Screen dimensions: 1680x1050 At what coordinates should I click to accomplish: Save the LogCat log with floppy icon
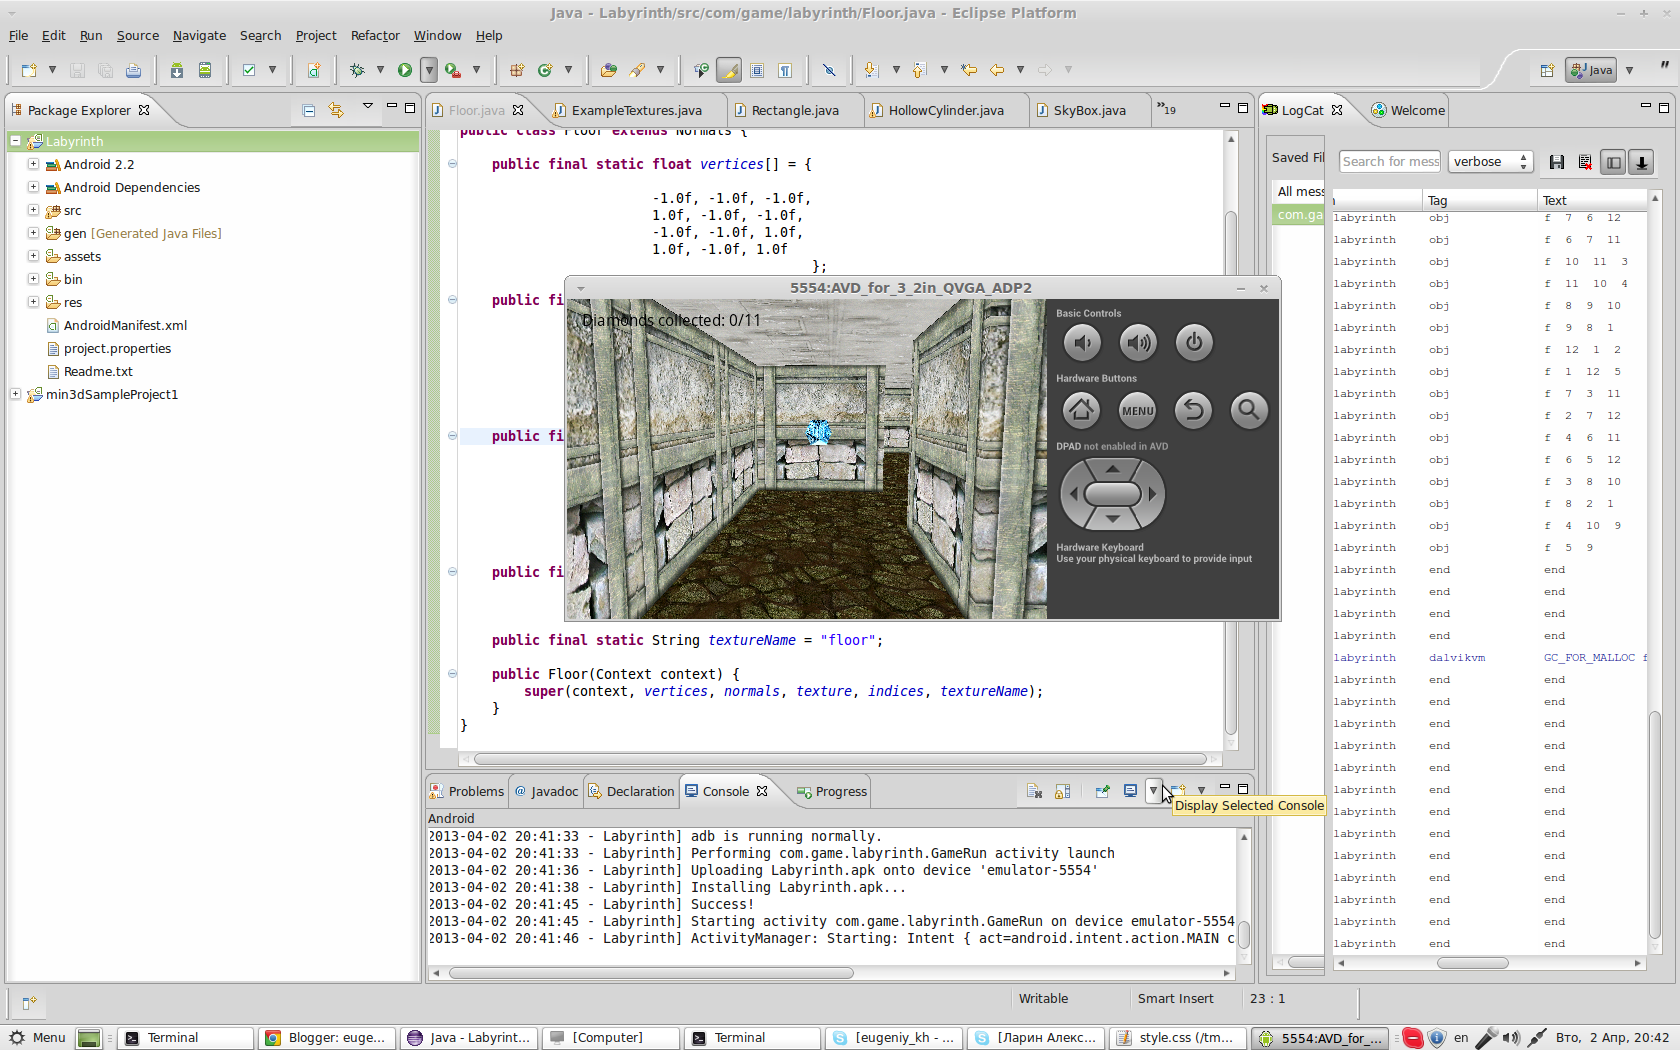[1556, 162]
